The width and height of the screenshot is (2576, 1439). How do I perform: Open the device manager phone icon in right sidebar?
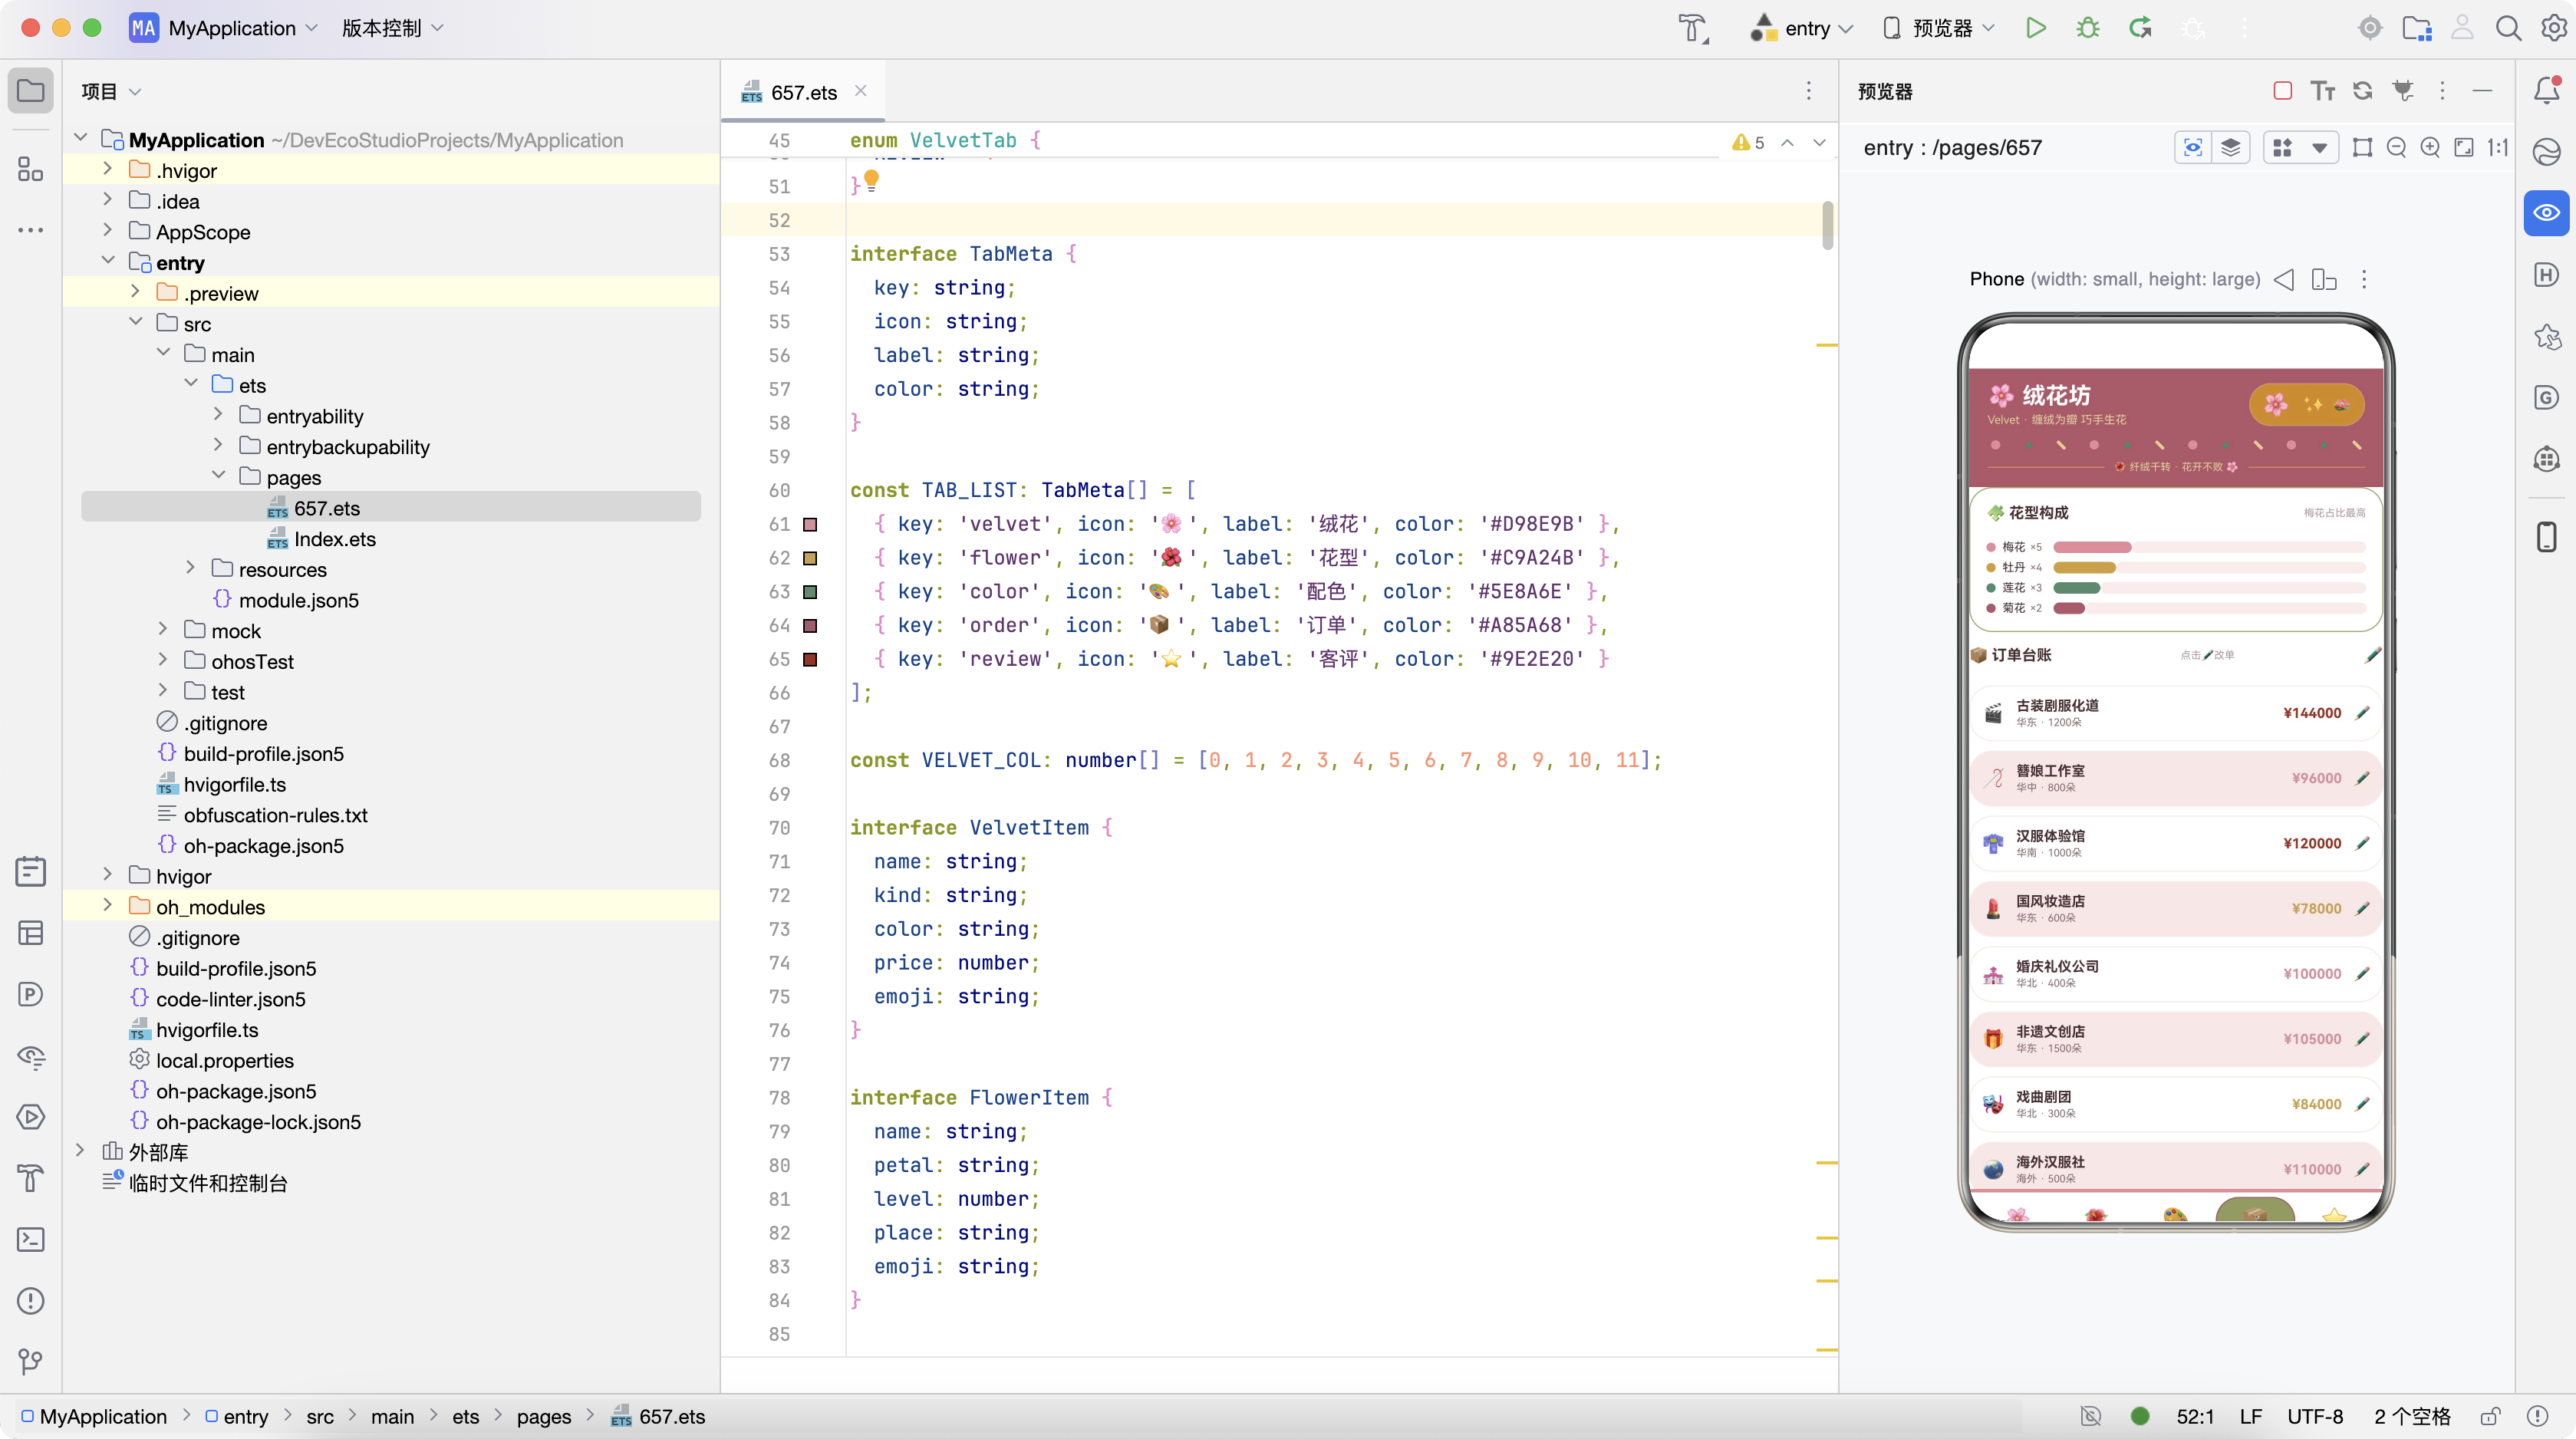(x=2546, y=536)
